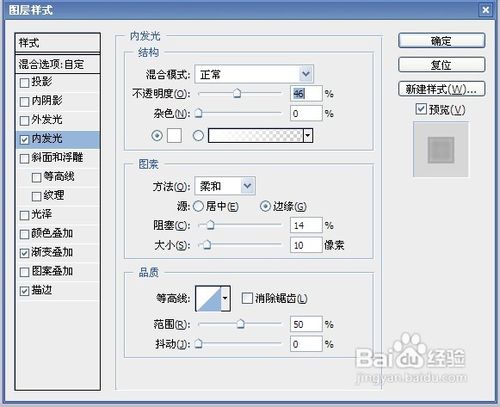Screen dimensions: 500x407
Task: Enable the 颜色叠加 checkbox
Action: coord(24,234)
